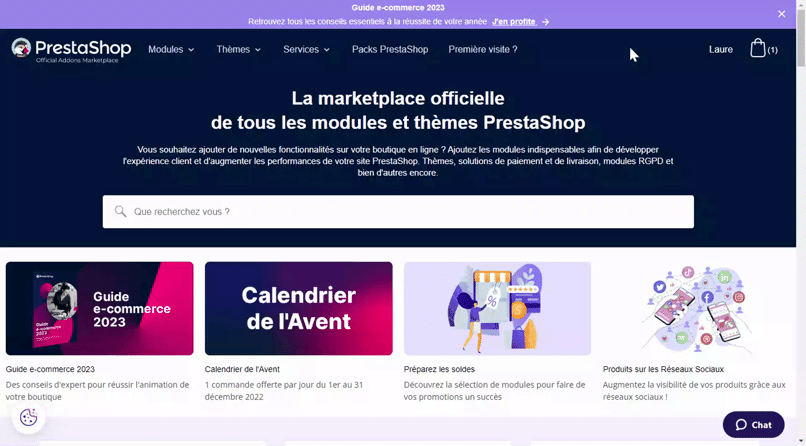Open Première visite ? page
This screenshot has height=446, width=806.
(483, 49)
